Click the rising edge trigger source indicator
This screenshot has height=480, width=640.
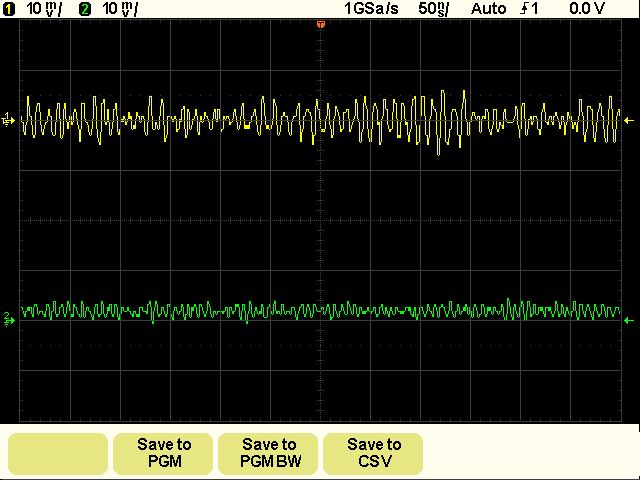click(x=529, y=9)
